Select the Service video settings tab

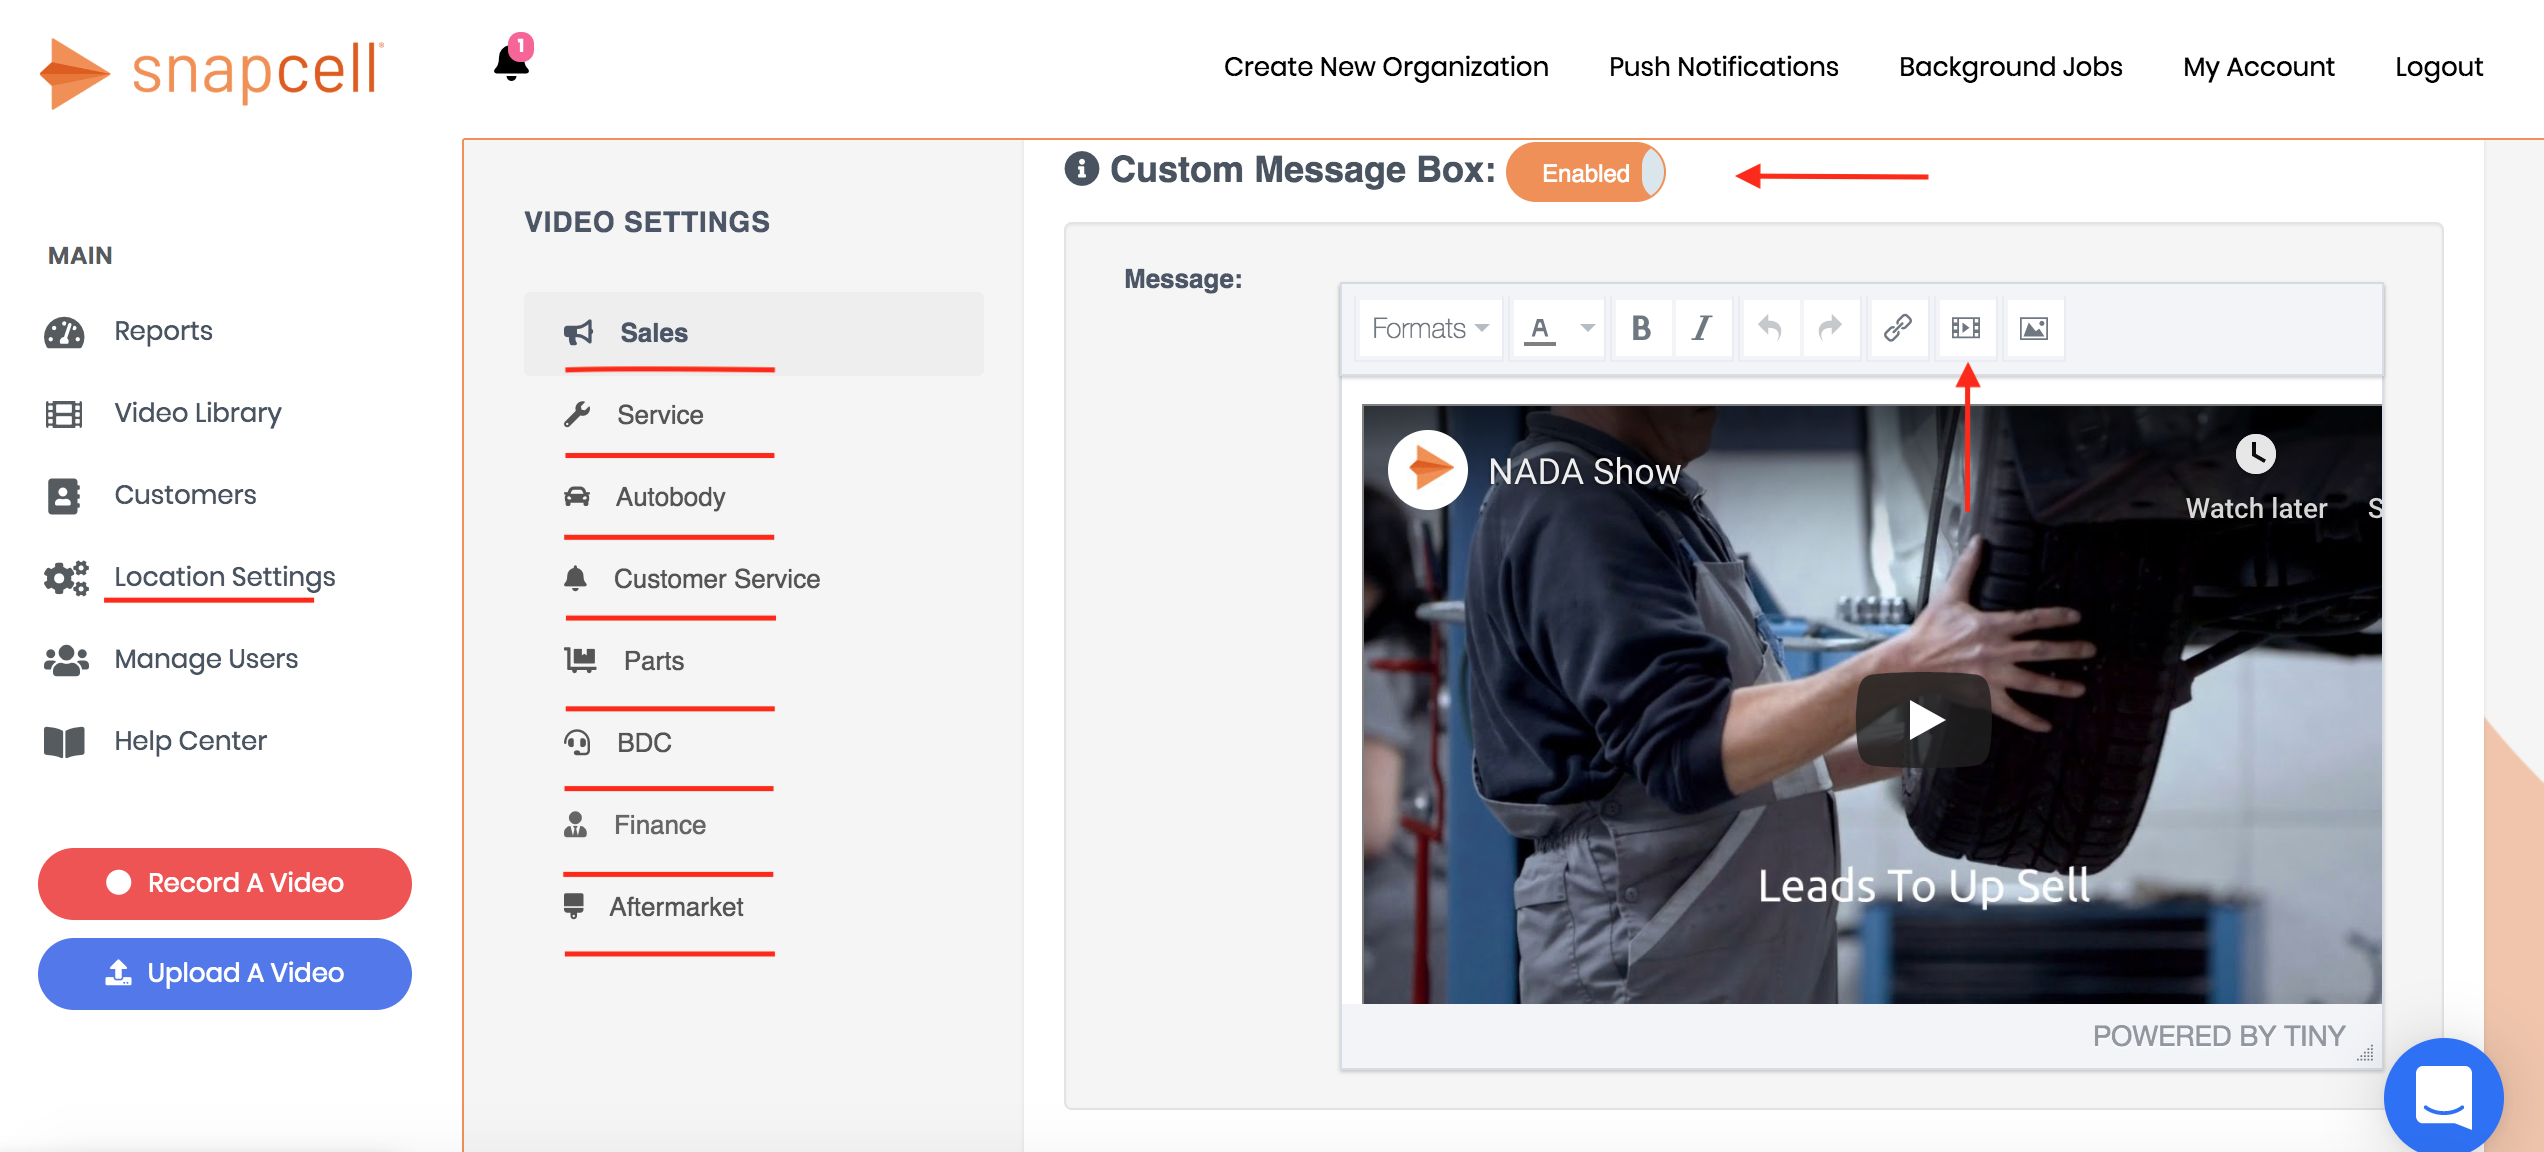[x=659, y=415]
